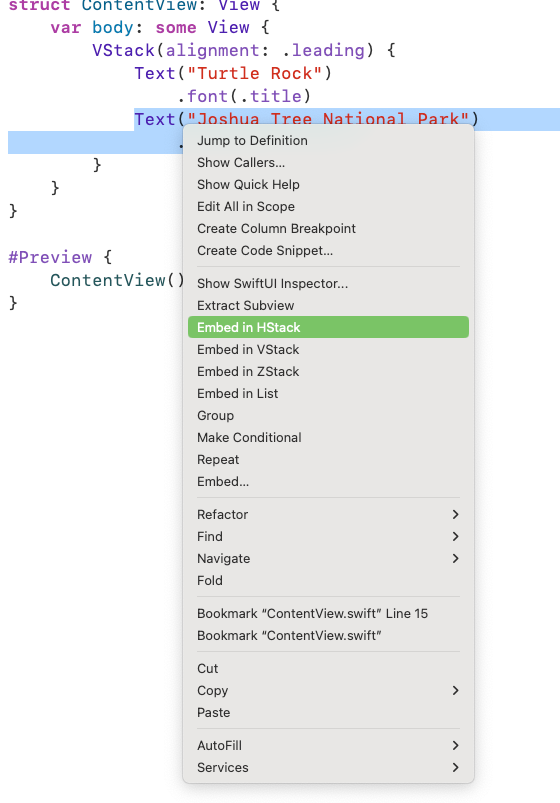Click "Joshua Tree National Park" code text

pos(328,119)
